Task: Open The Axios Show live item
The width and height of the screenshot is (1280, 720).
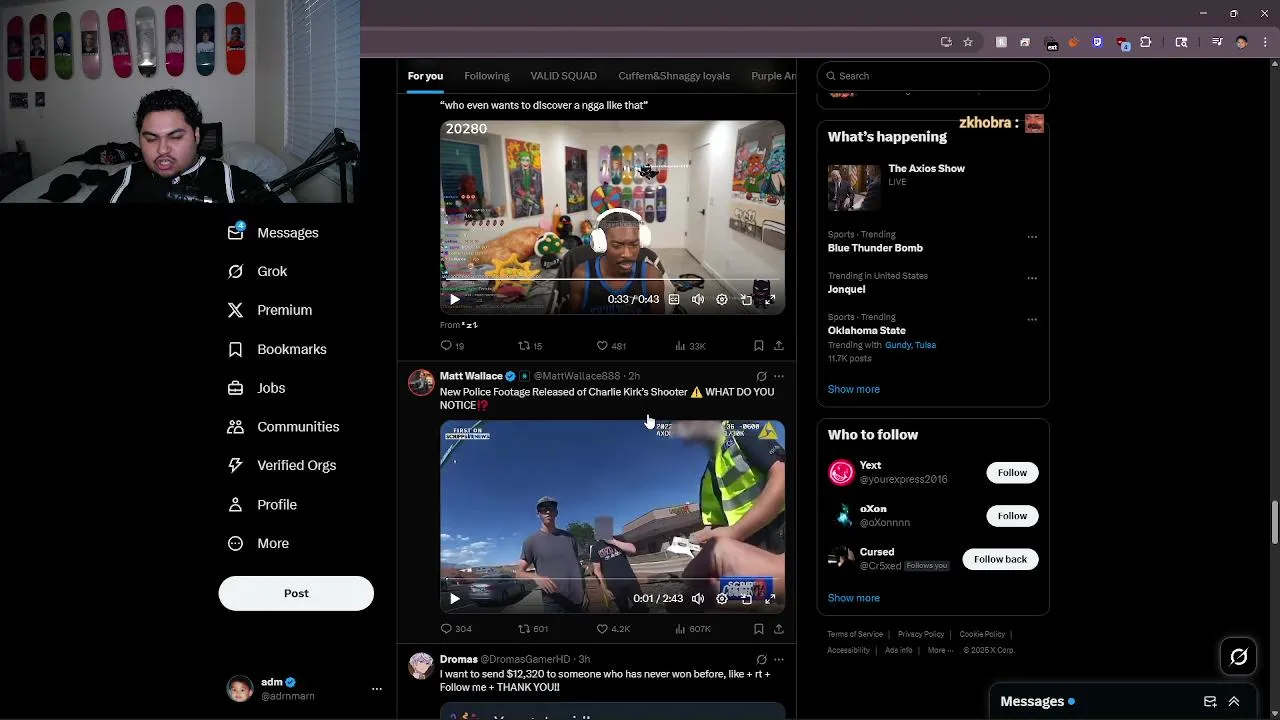Action: point(933,187)
